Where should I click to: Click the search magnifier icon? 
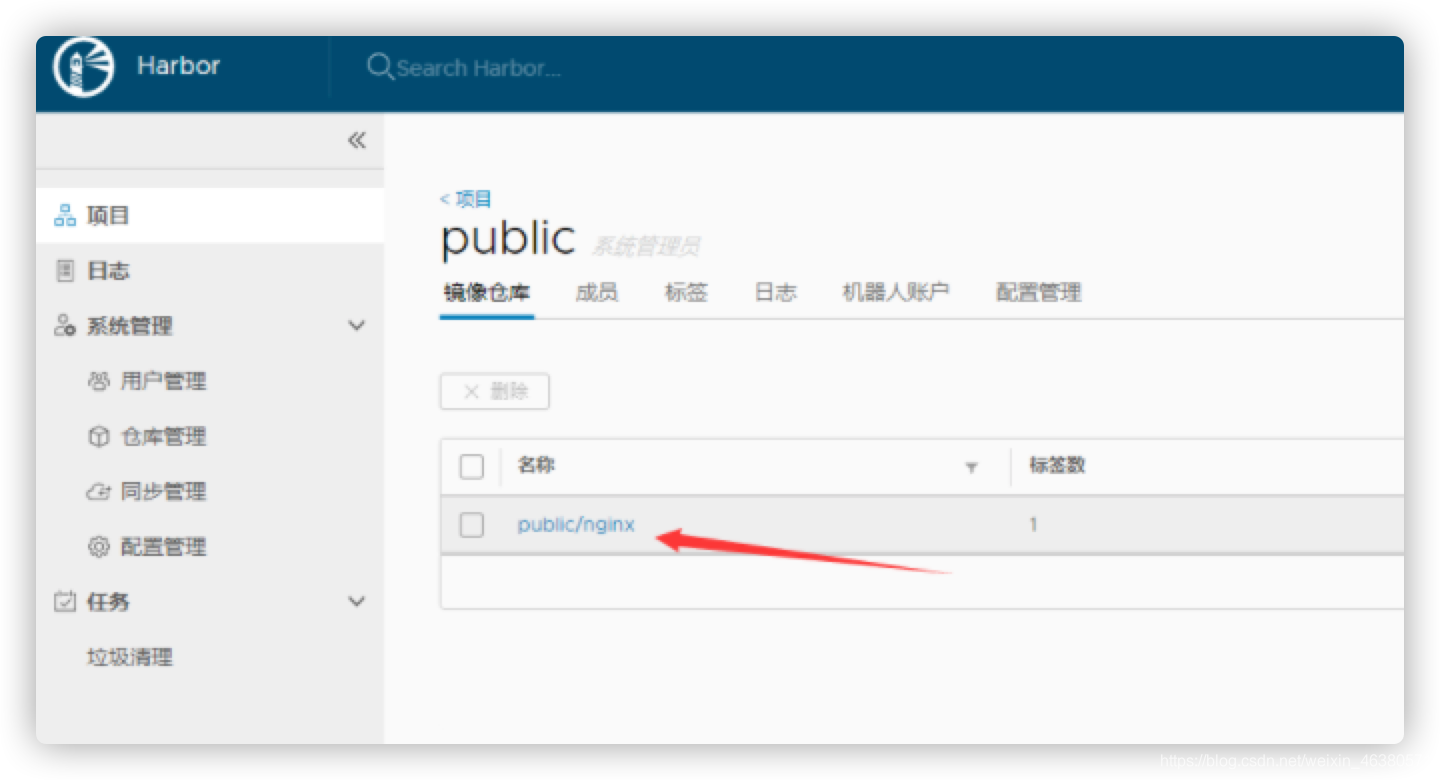tap(379, 67)
